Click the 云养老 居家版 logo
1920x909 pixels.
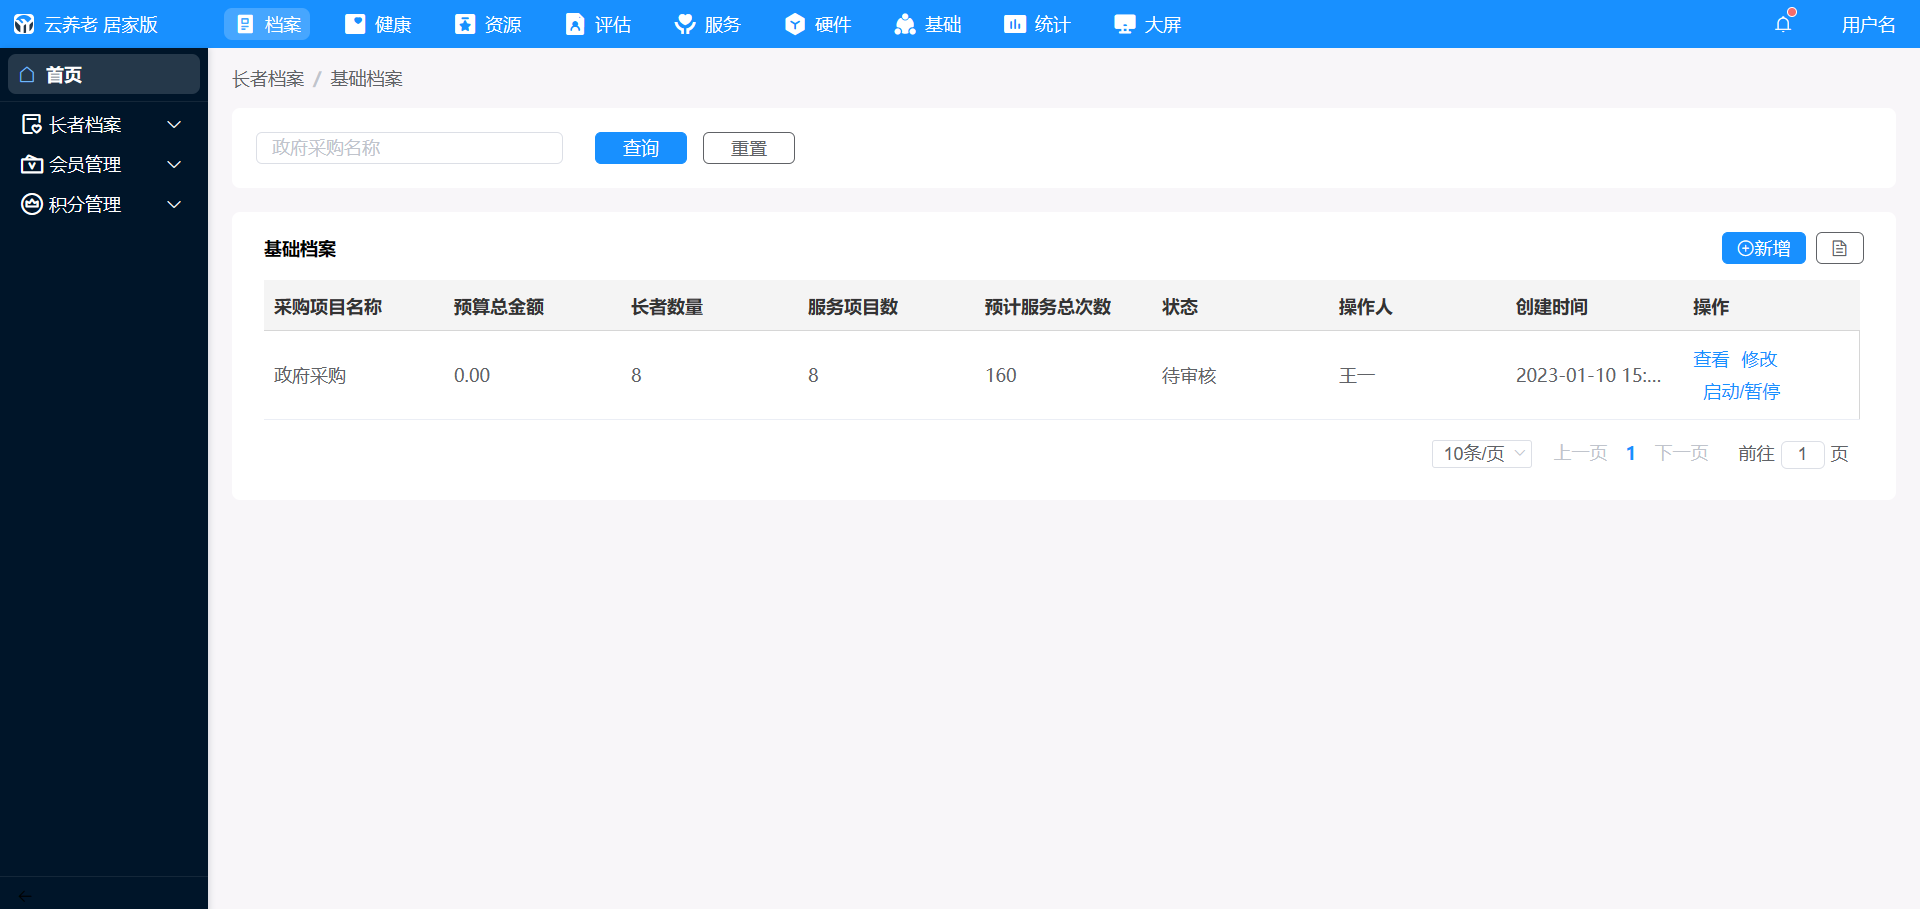coord(86,24)
